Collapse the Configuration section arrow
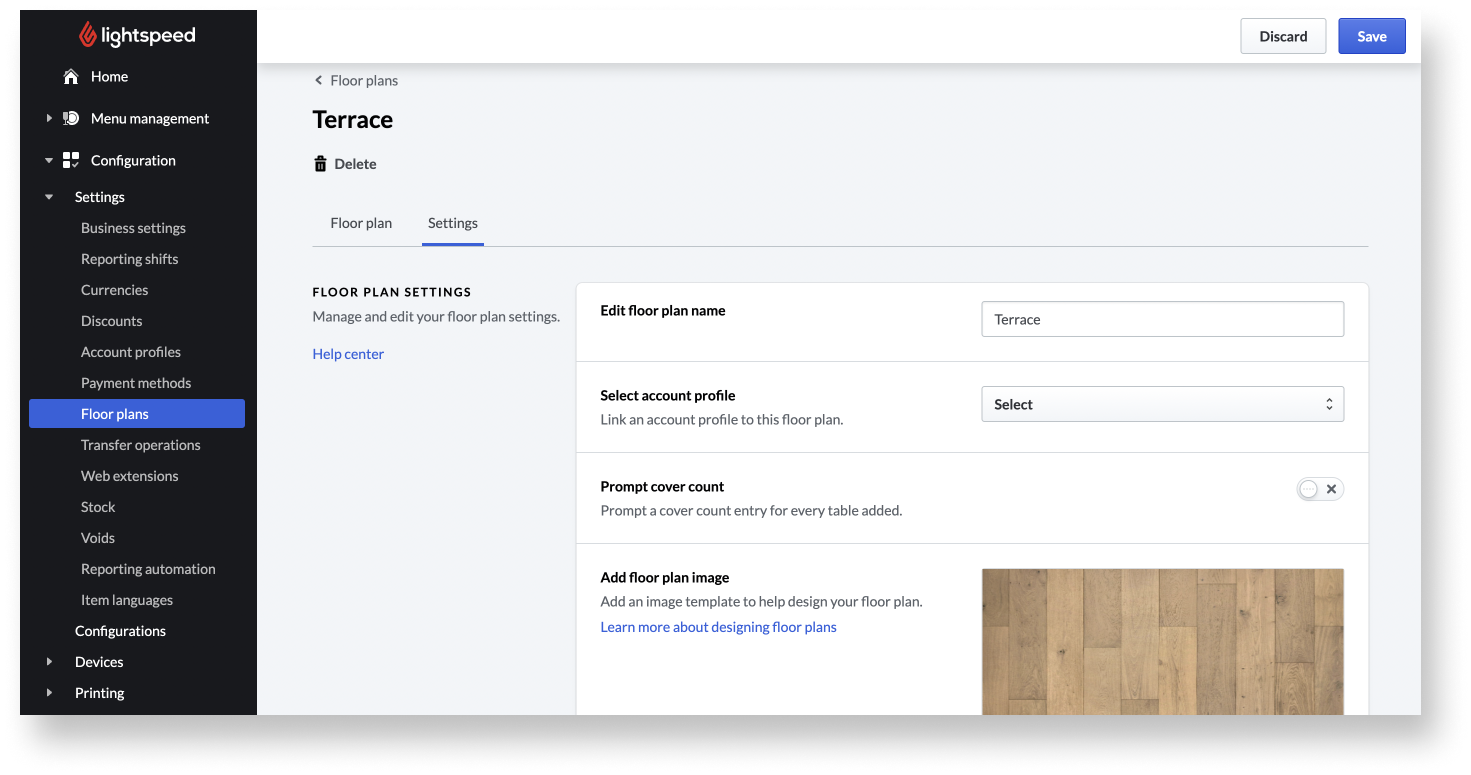The height and width of the screenshot is (775, 1471). pos(49,160)
